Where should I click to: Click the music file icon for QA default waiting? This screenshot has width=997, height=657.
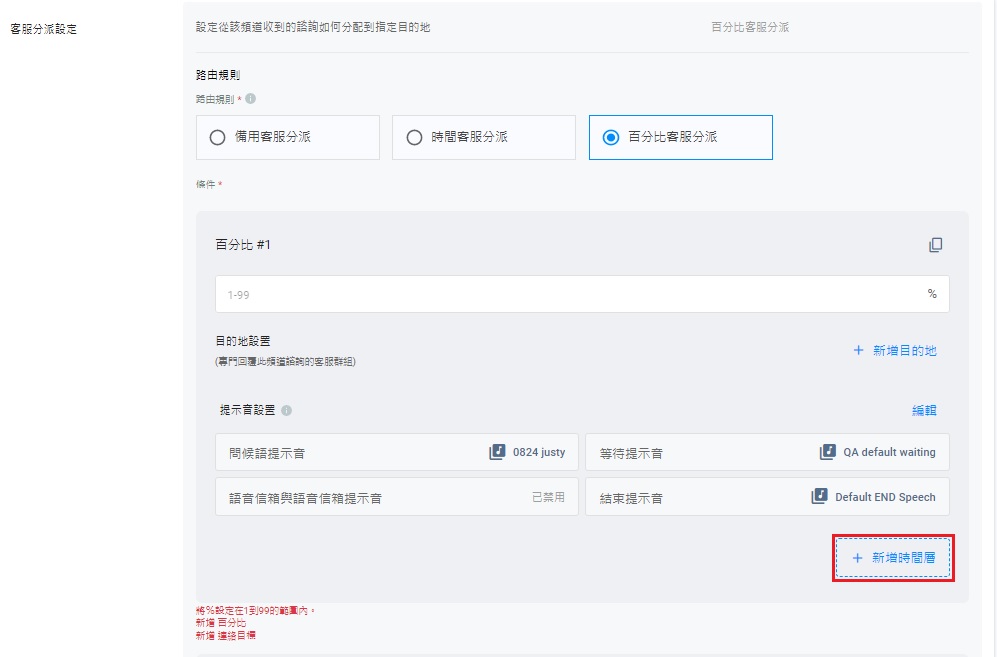coord(828,452)
